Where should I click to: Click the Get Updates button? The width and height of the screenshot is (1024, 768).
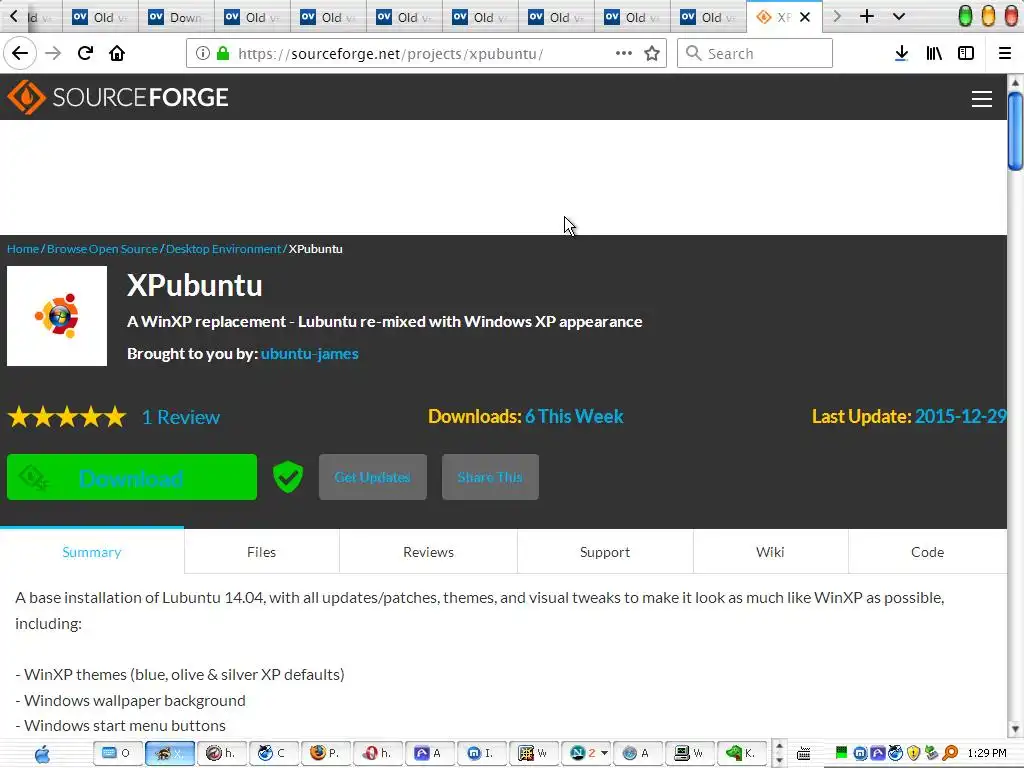point(373,477)
